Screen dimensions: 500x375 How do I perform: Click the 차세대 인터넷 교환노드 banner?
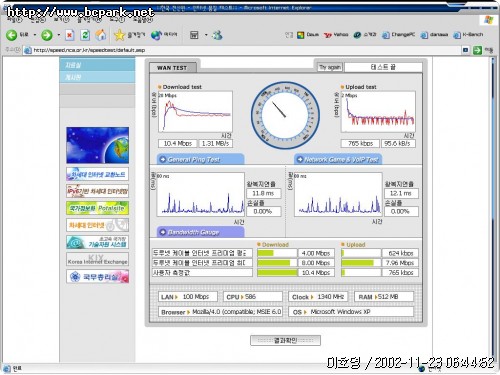tap(97, 174)
